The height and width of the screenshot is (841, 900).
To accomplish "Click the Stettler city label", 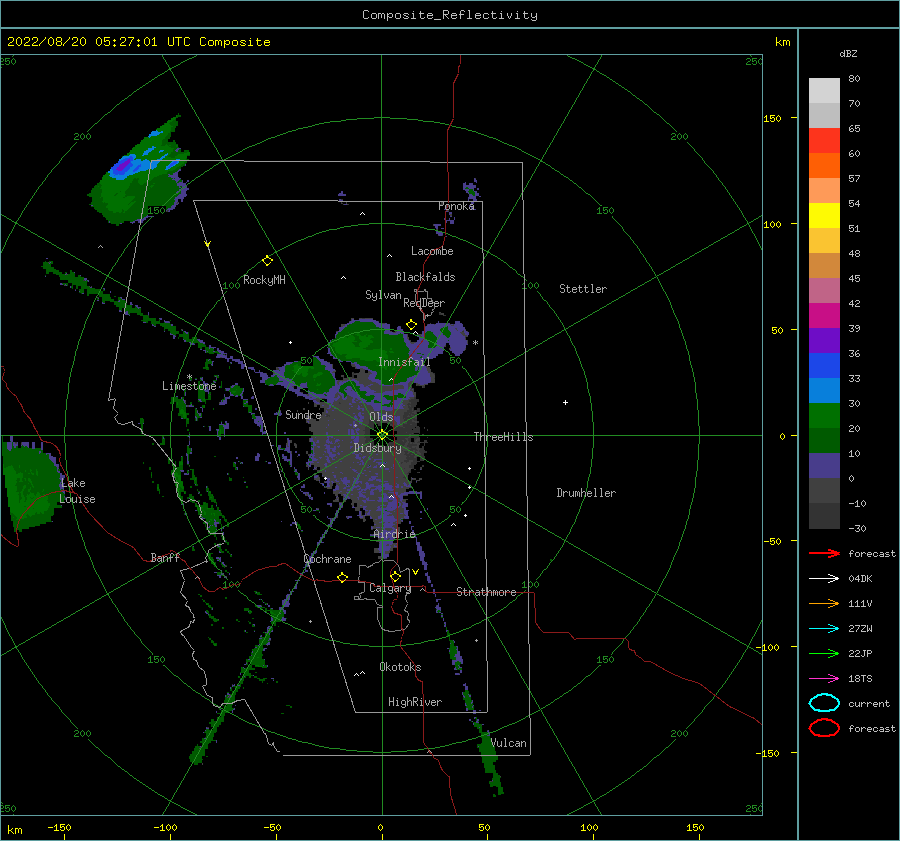I will [x=583, y=289].
